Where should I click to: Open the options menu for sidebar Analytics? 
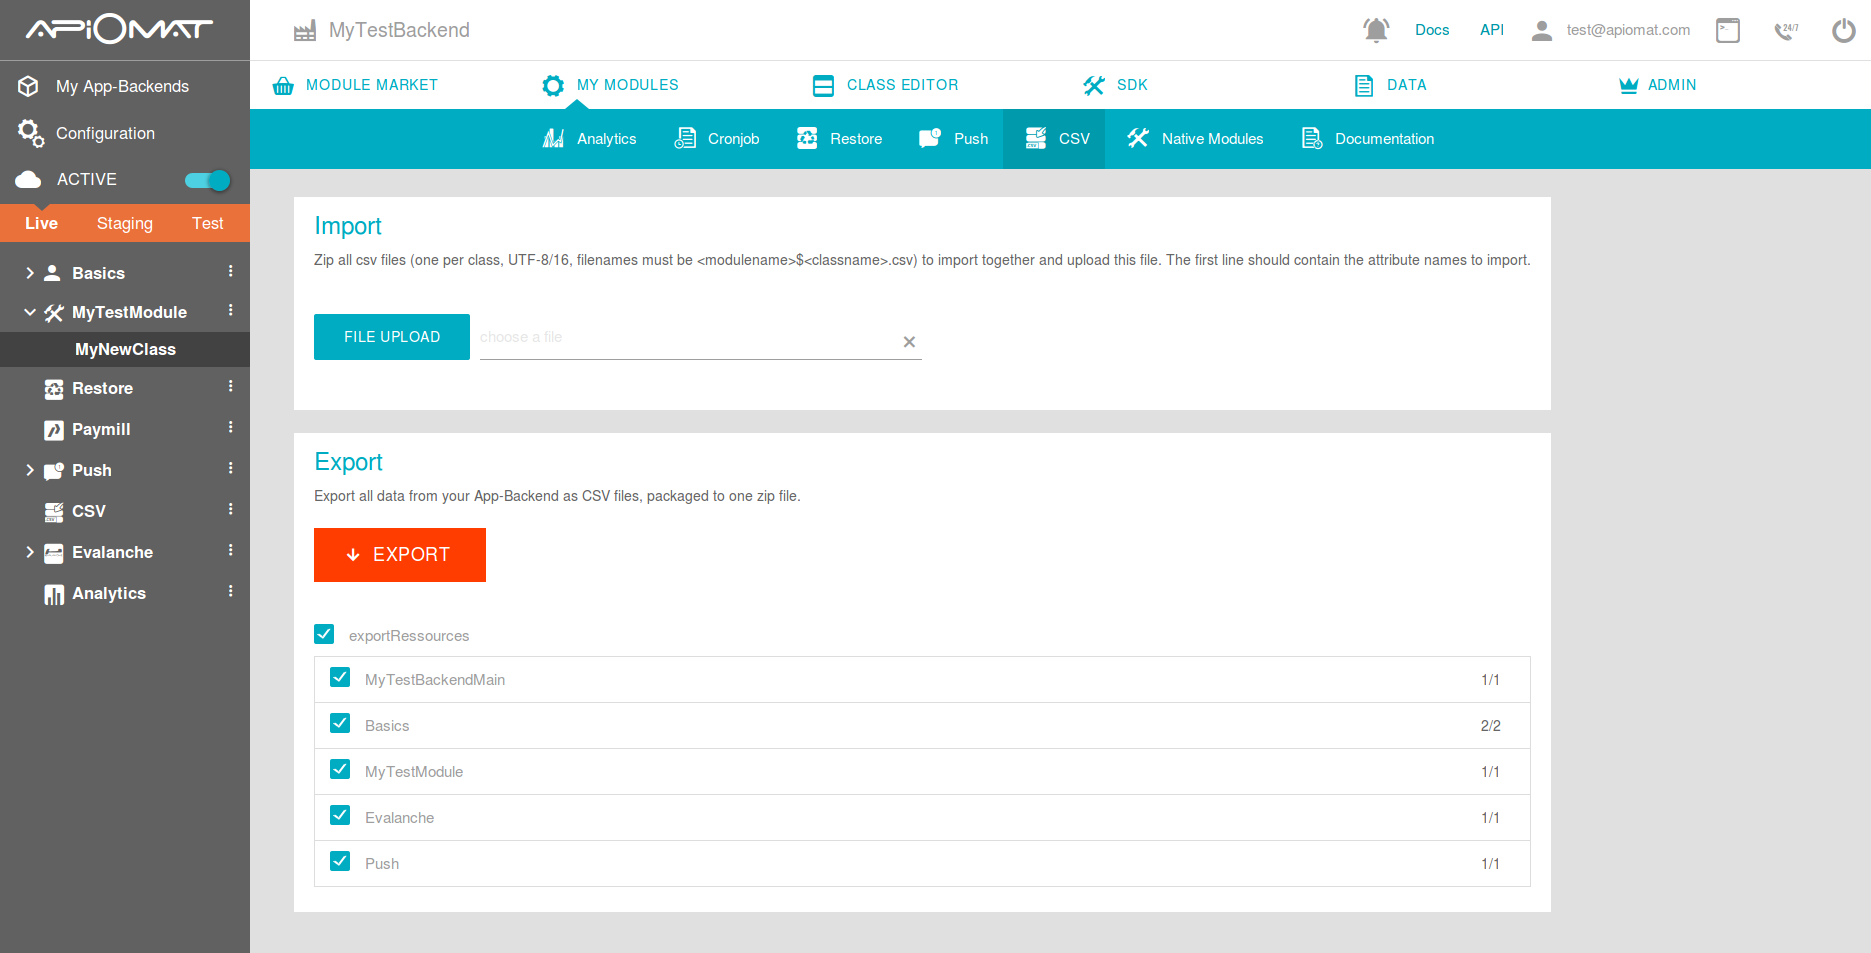click(231, 591)
